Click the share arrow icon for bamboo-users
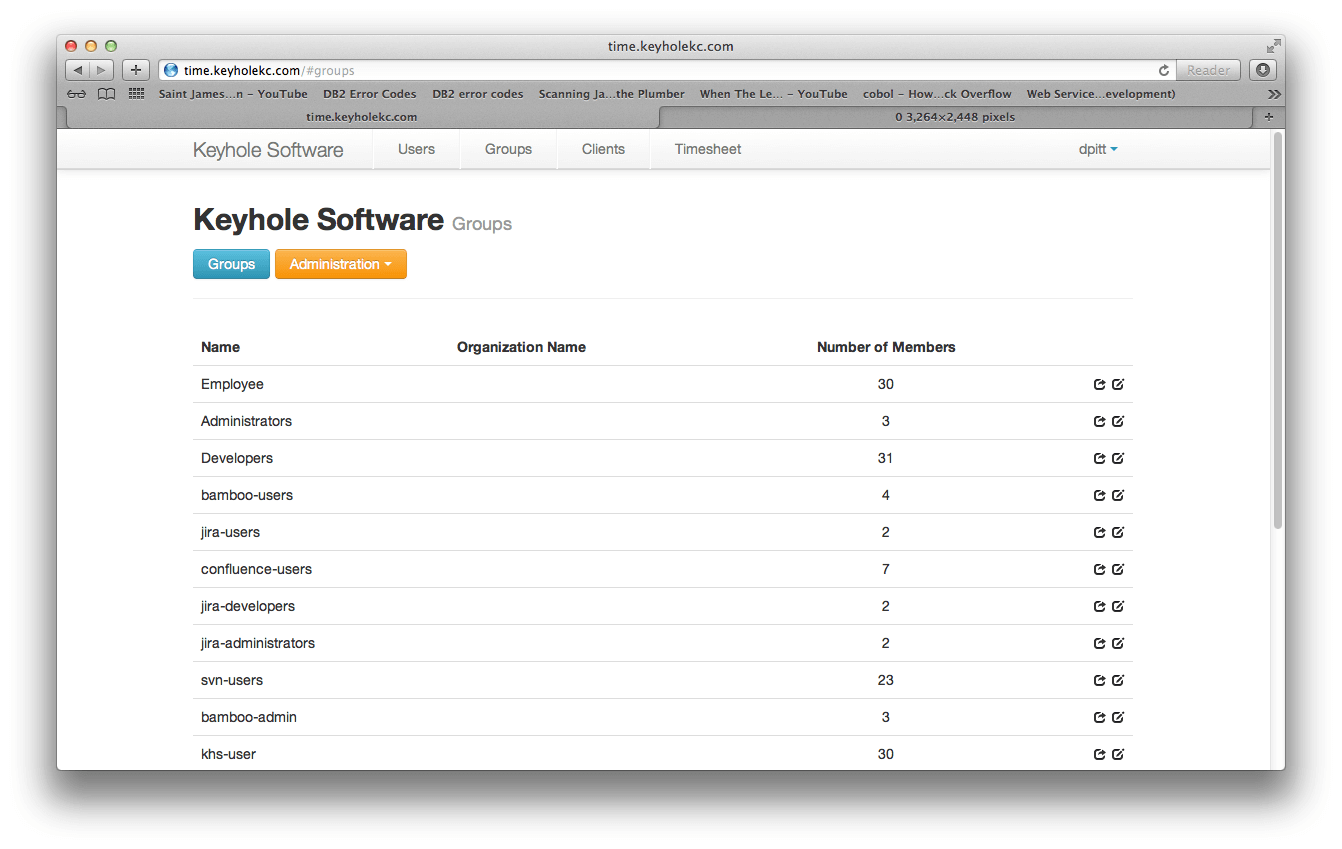This screenshot has width=1342, height=849. tap(1099, 495)
